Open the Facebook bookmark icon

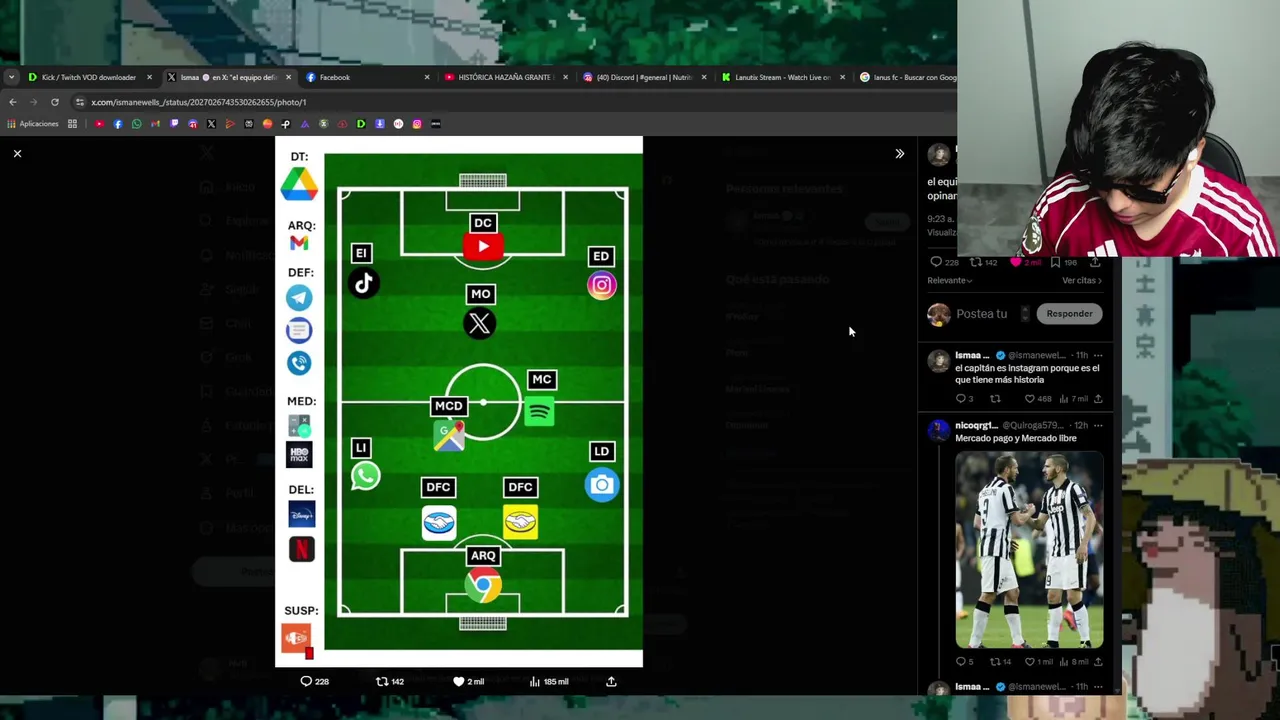point(118,124)
